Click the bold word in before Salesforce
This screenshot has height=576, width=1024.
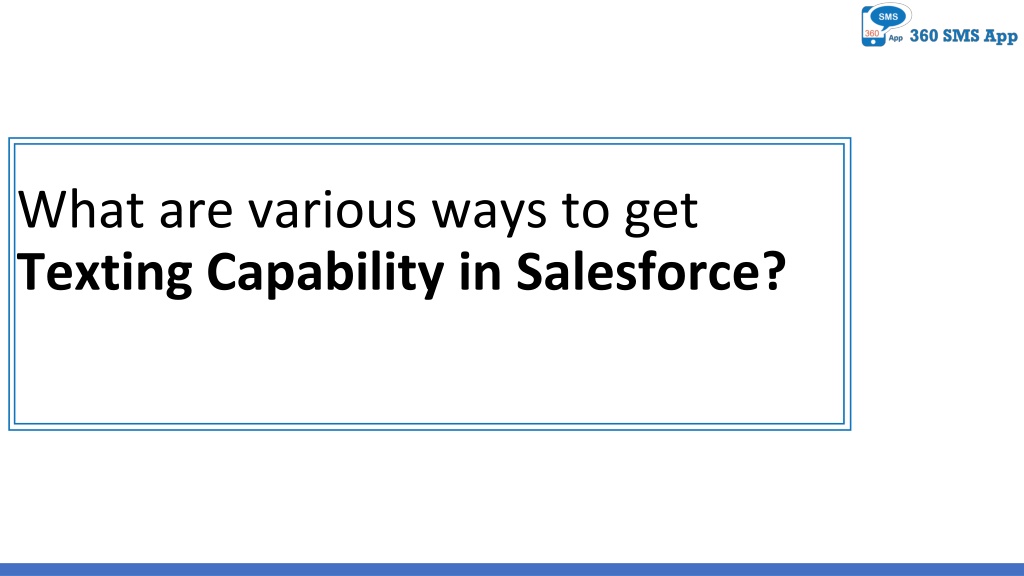480,272
